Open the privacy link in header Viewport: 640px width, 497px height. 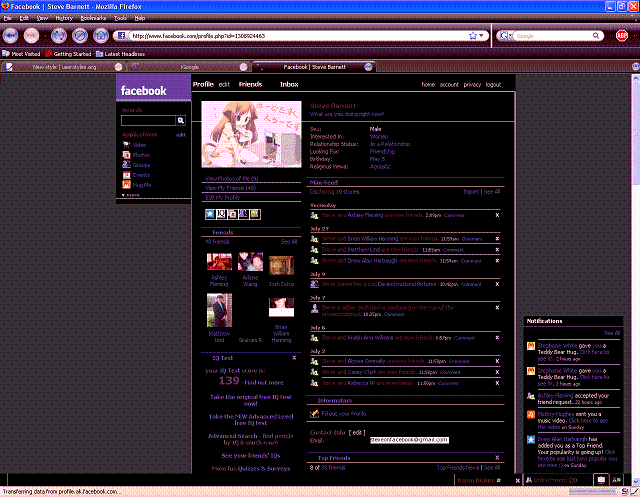(472, 84)
